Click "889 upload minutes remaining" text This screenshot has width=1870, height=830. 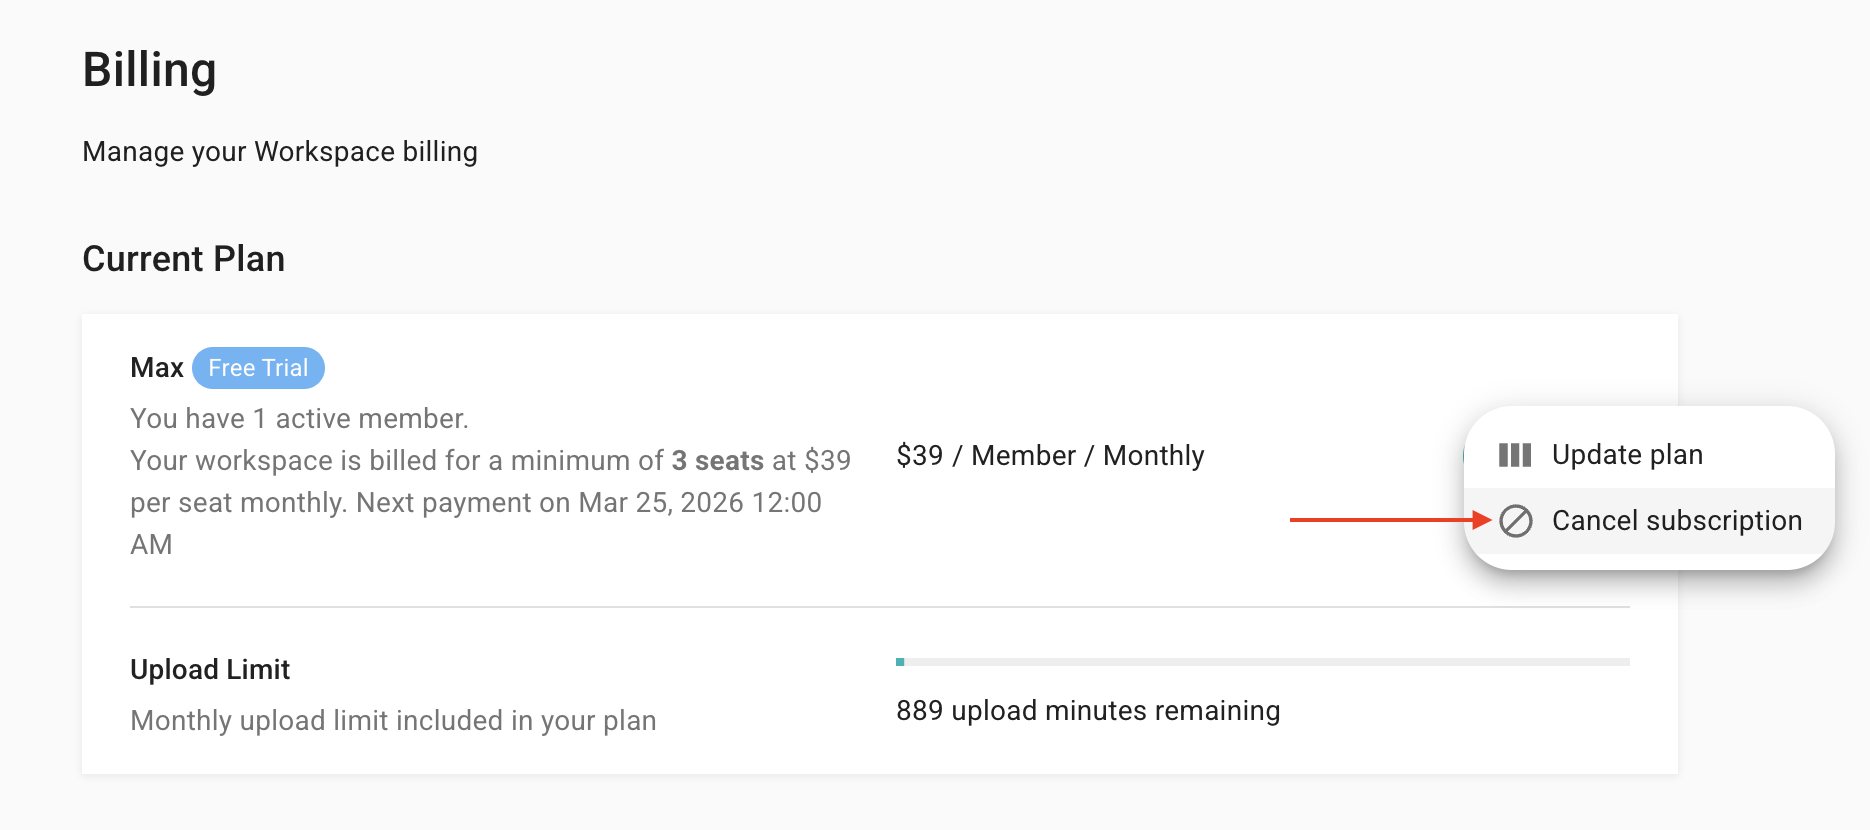1088,711
